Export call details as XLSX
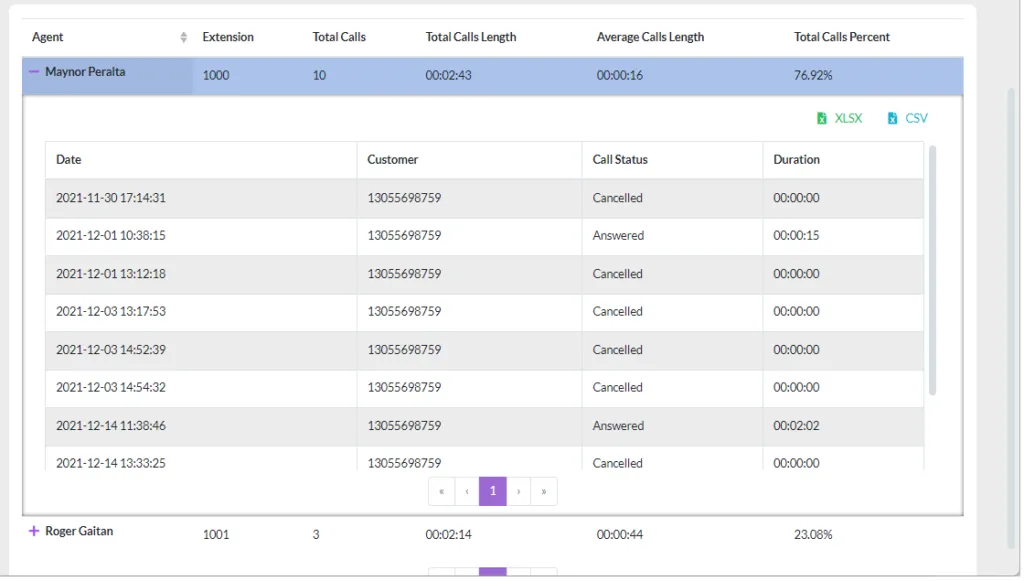This screenshot has width=1024, height=581. (x=840, y=118)
